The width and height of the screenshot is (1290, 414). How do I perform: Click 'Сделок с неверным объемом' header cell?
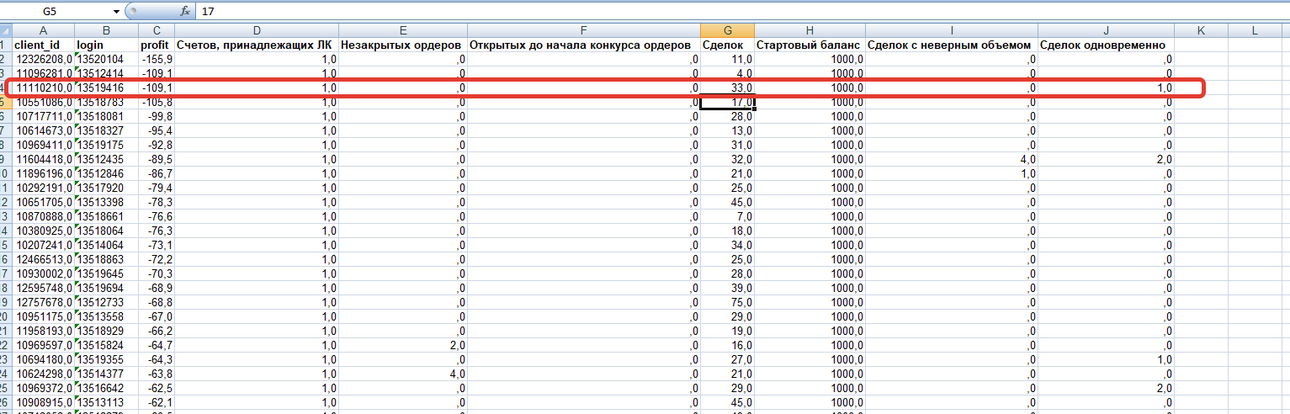[x=951, y=45]
